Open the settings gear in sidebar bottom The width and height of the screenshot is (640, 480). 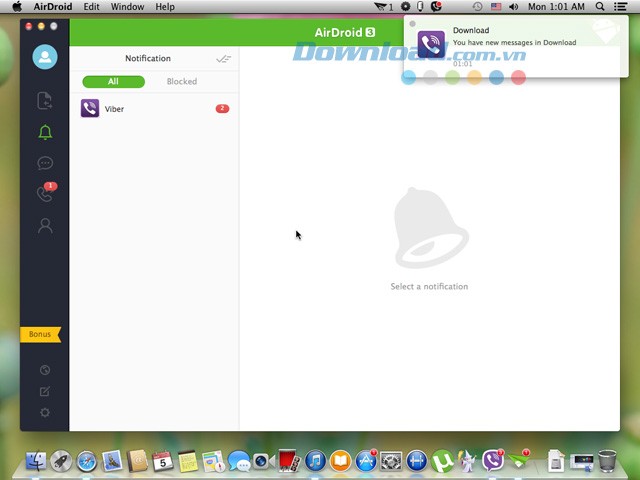[x=44, y=413]
